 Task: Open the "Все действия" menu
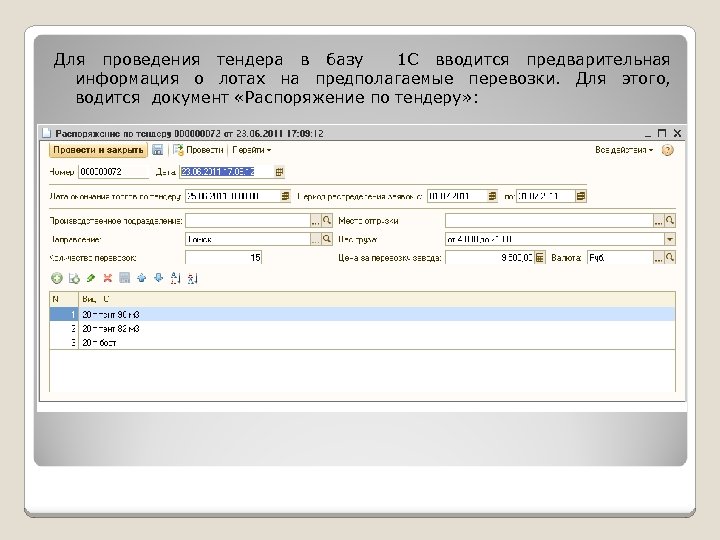point(624,150)
